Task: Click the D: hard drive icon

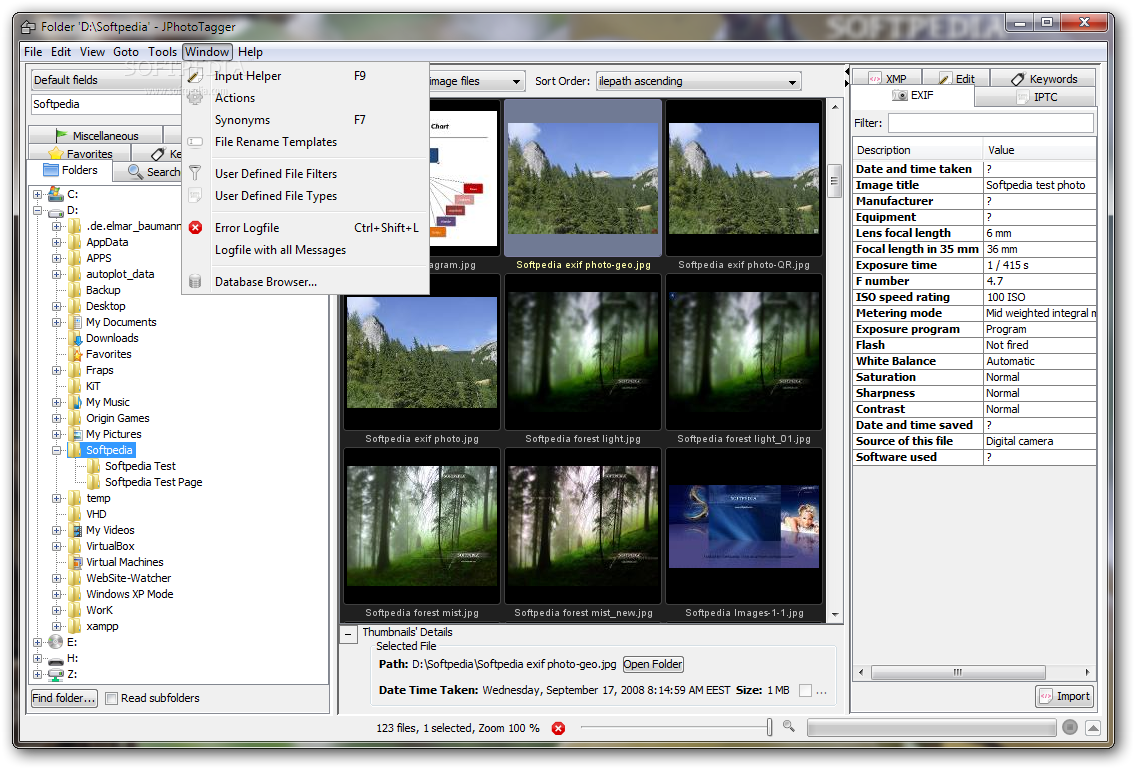Action: pos(56,211)
